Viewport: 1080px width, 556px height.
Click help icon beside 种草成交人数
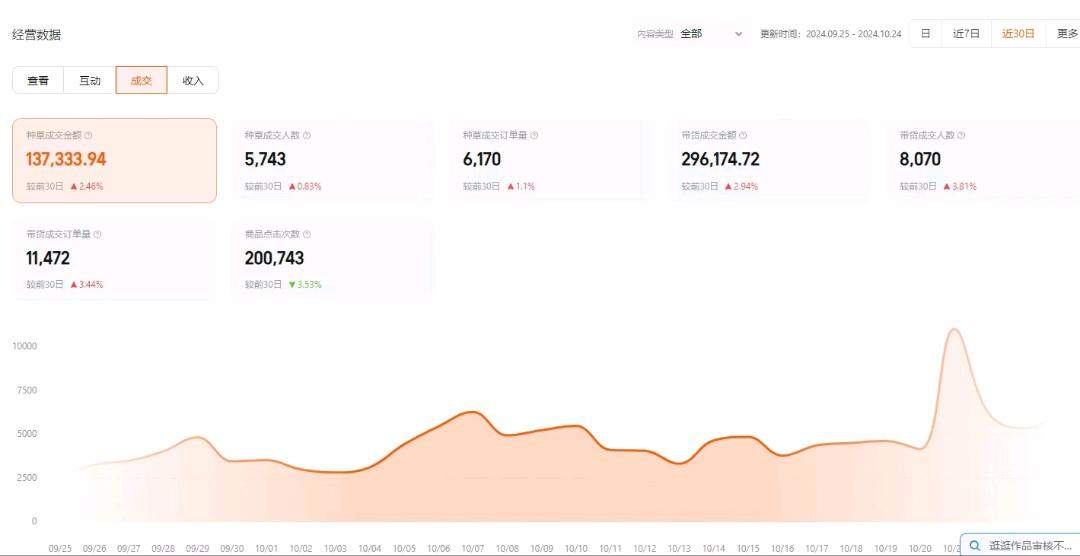coord(307,135)
